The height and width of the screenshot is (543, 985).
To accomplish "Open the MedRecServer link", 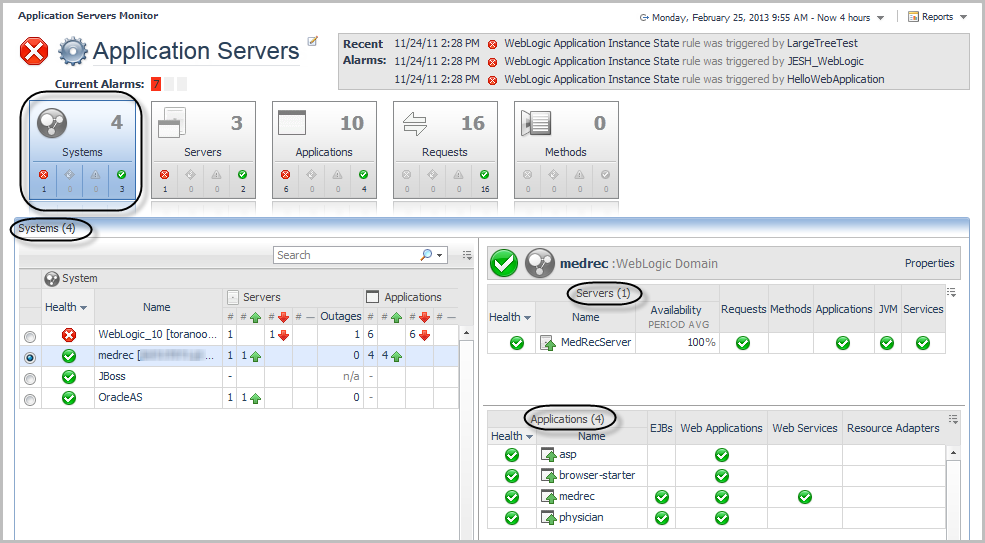I will click(x=596, y=342).
